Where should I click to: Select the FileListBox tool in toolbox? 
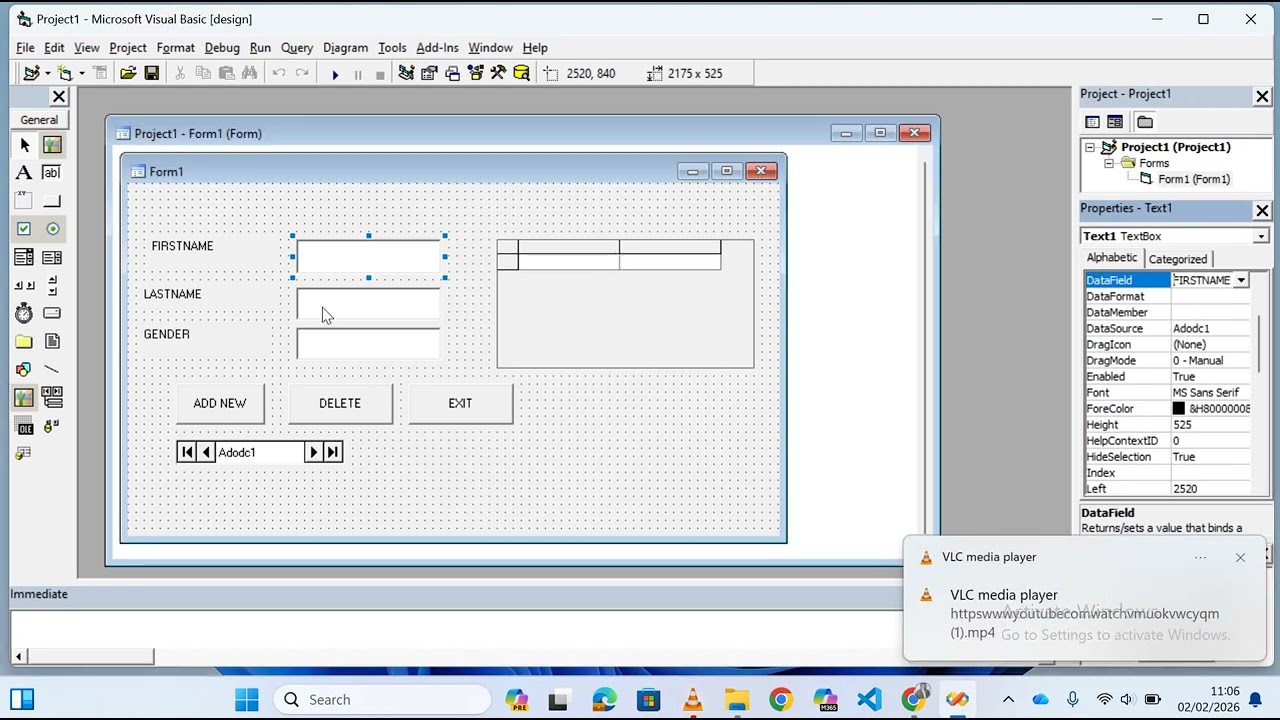[52, 341]
